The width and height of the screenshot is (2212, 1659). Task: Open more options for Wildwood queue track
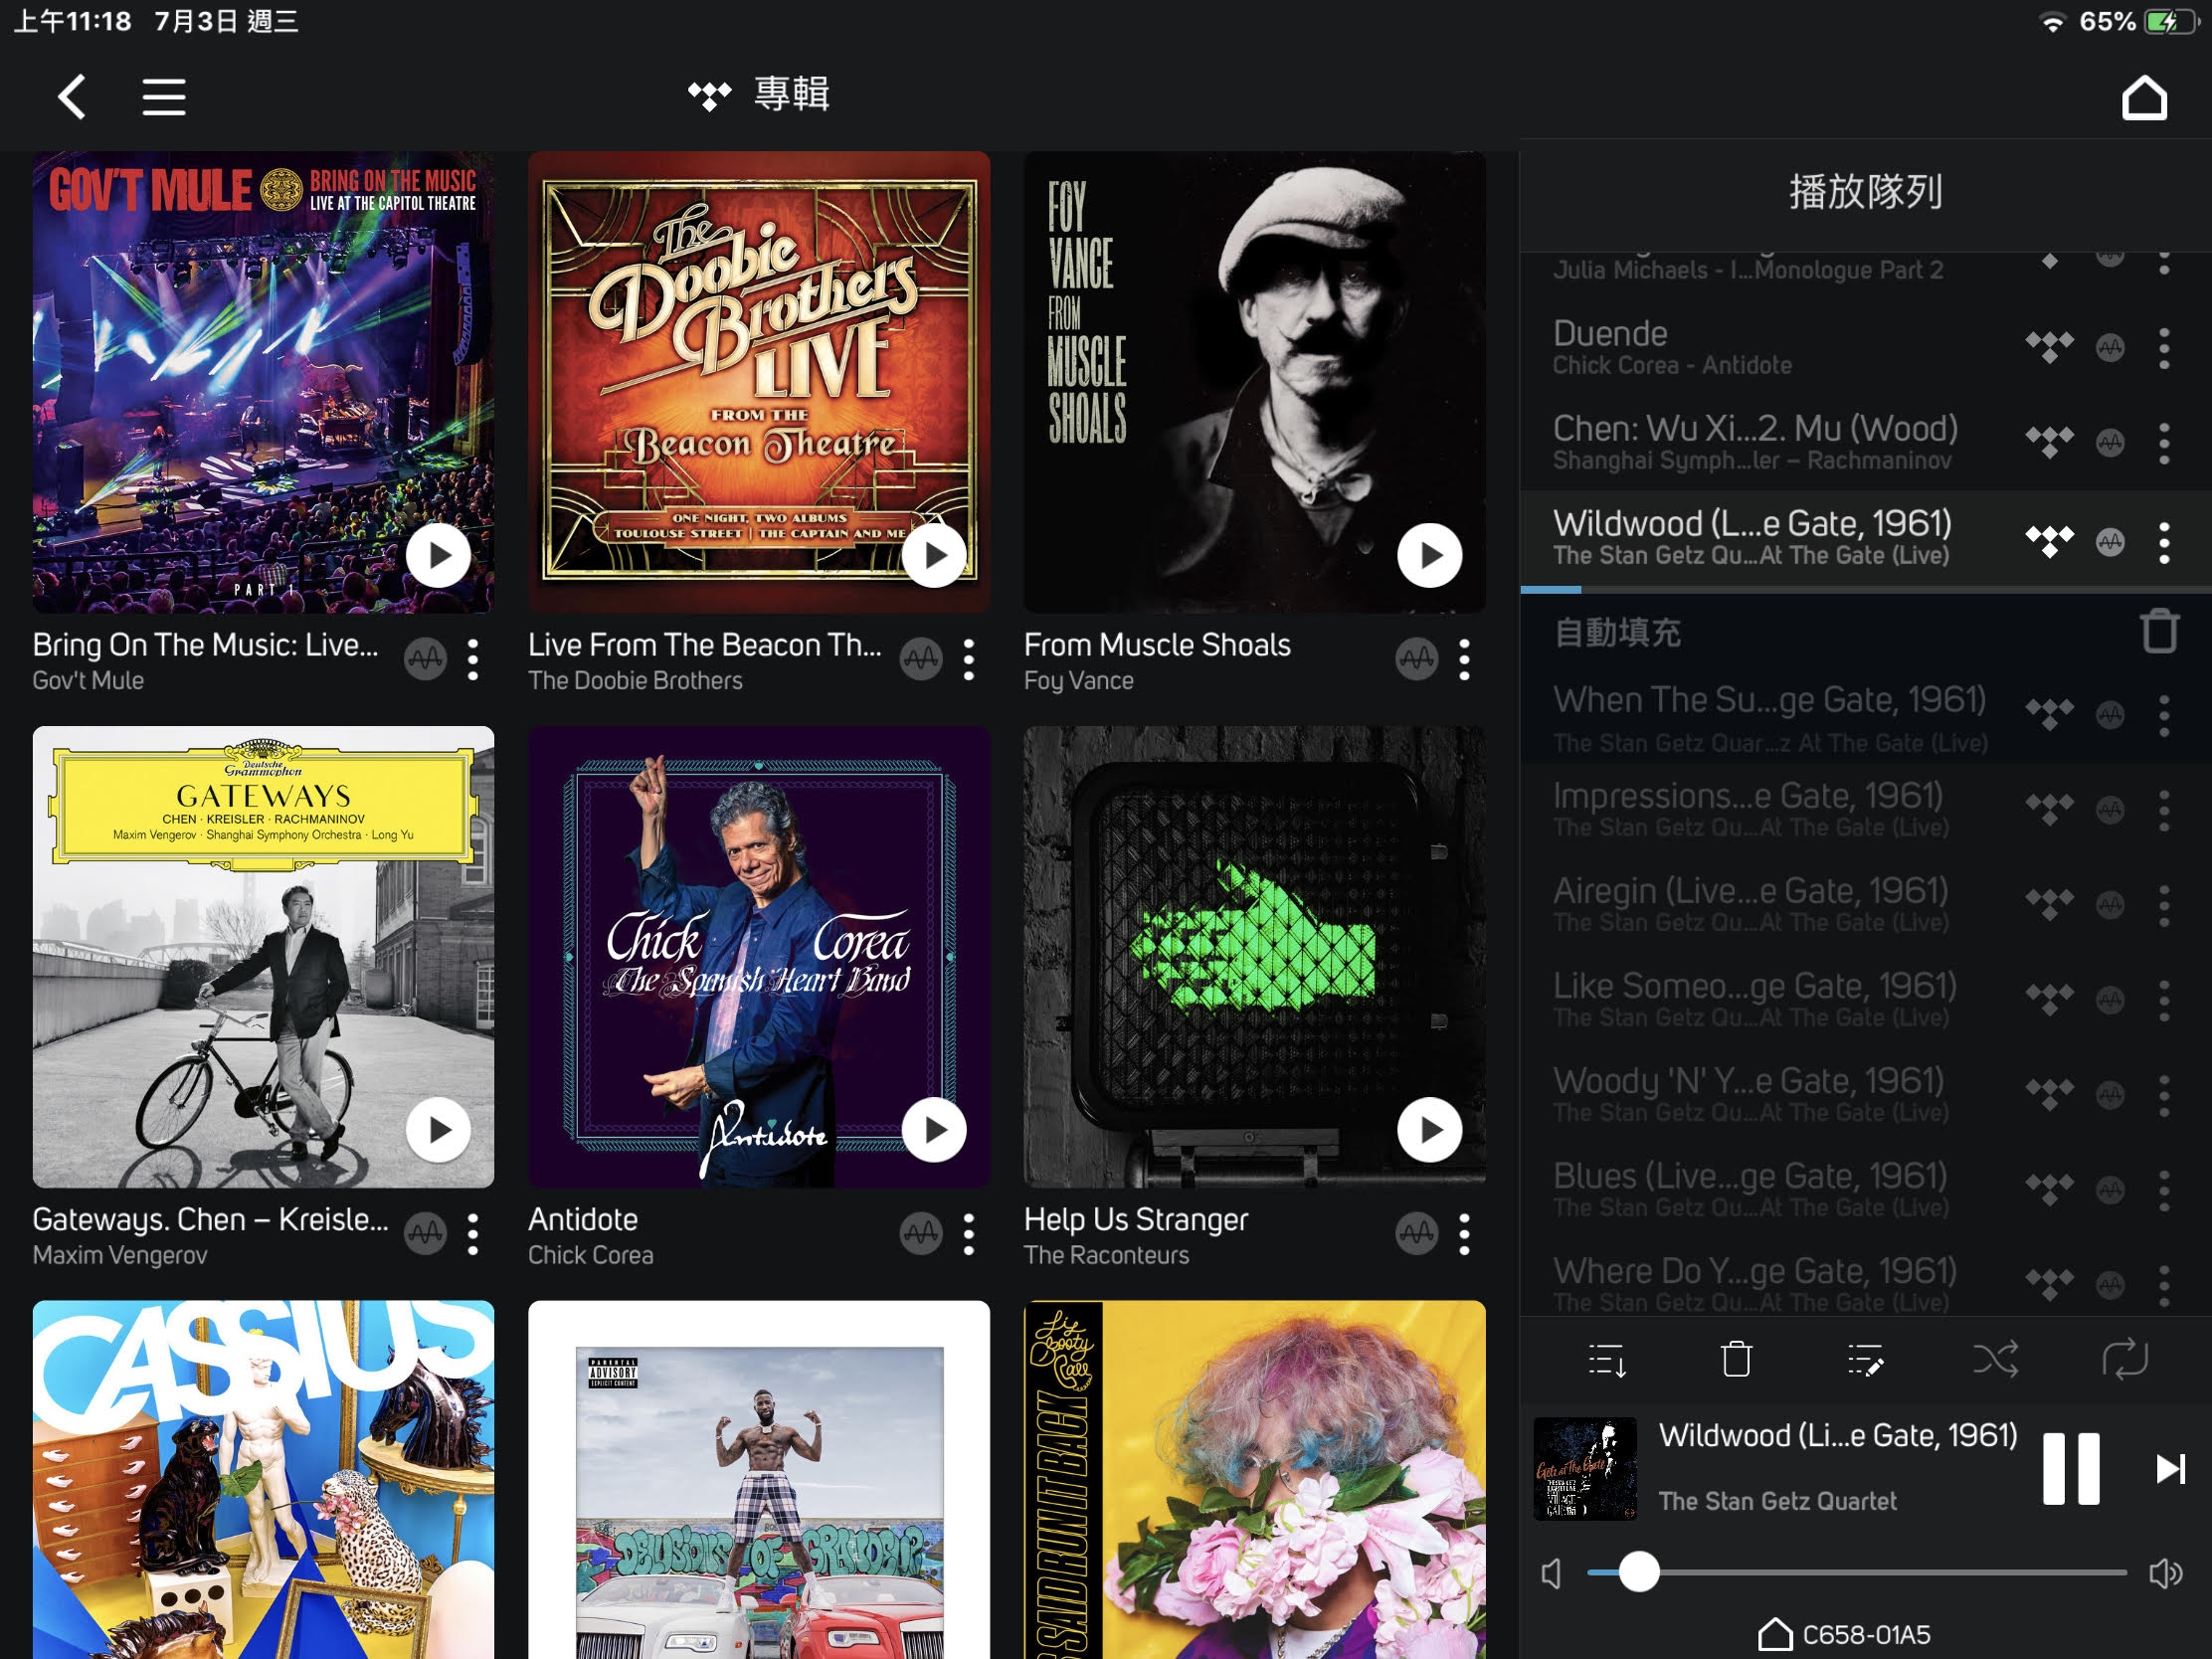coord(2164,543)
